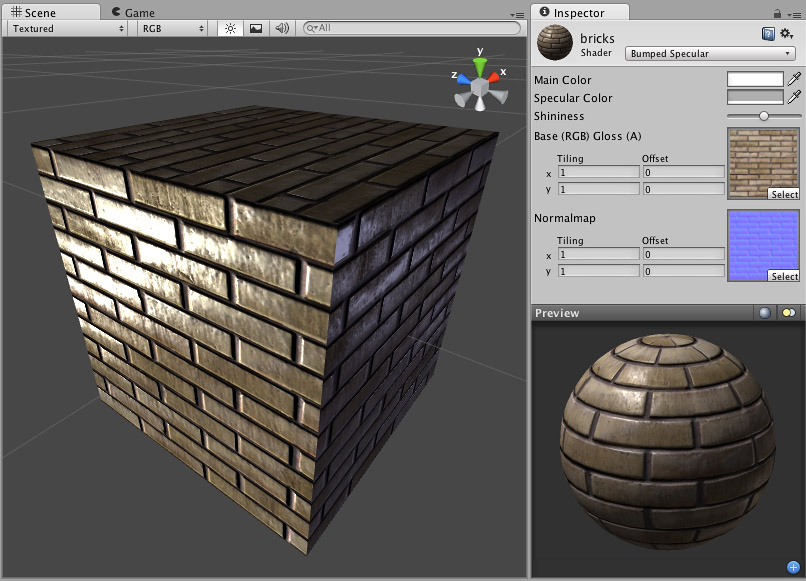Toggle the Inspector lock padlock
The width and height of the screenshot is (806, 581).
(778, 12)
